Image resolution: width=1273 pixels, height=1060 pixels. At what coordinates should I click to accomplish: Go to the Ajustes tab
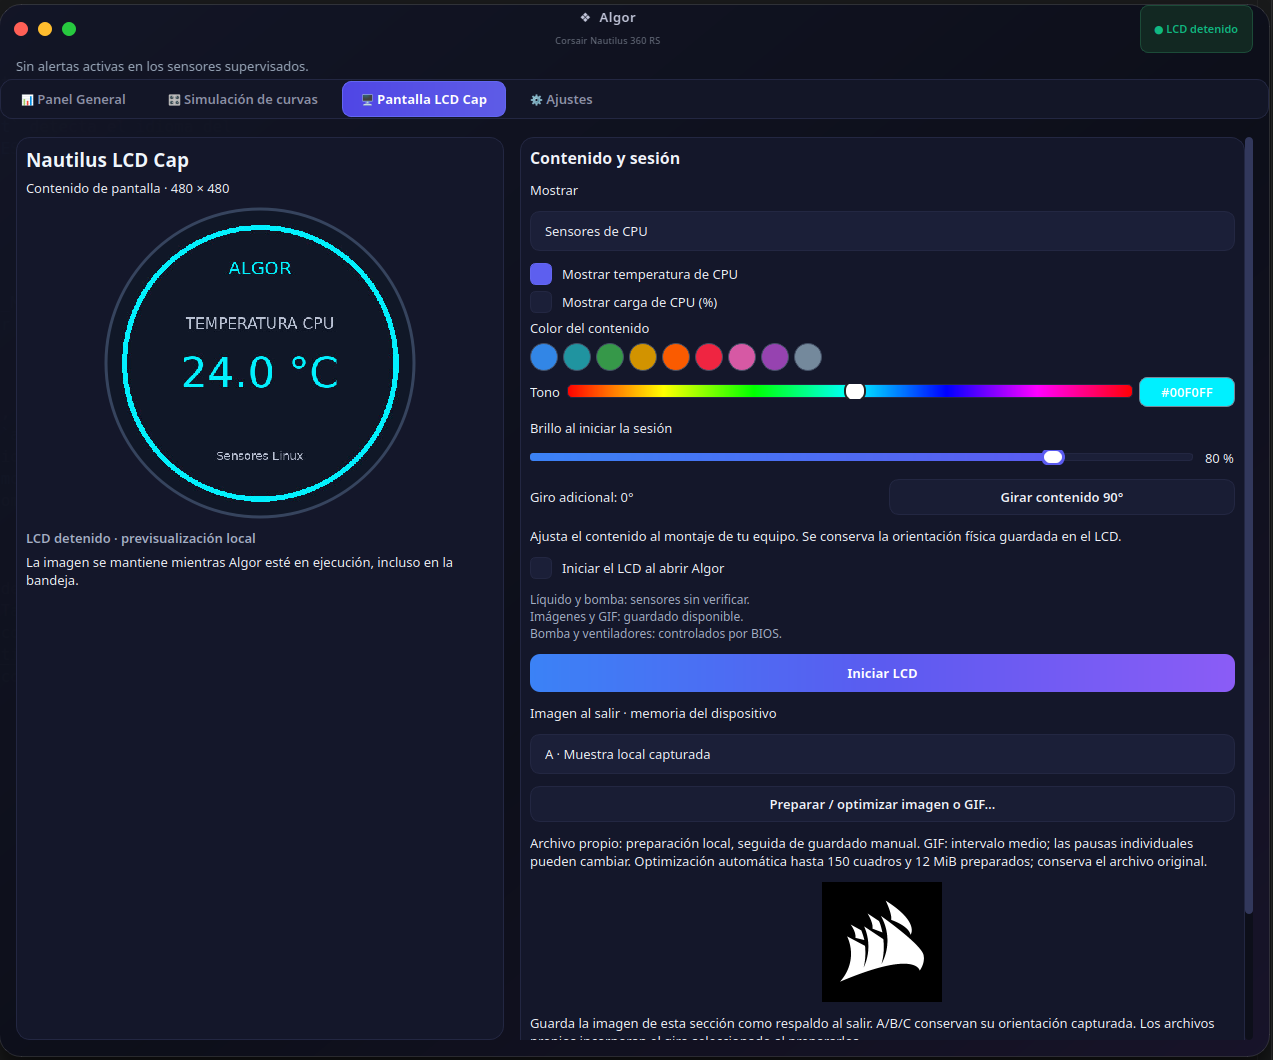pos(561,99)
